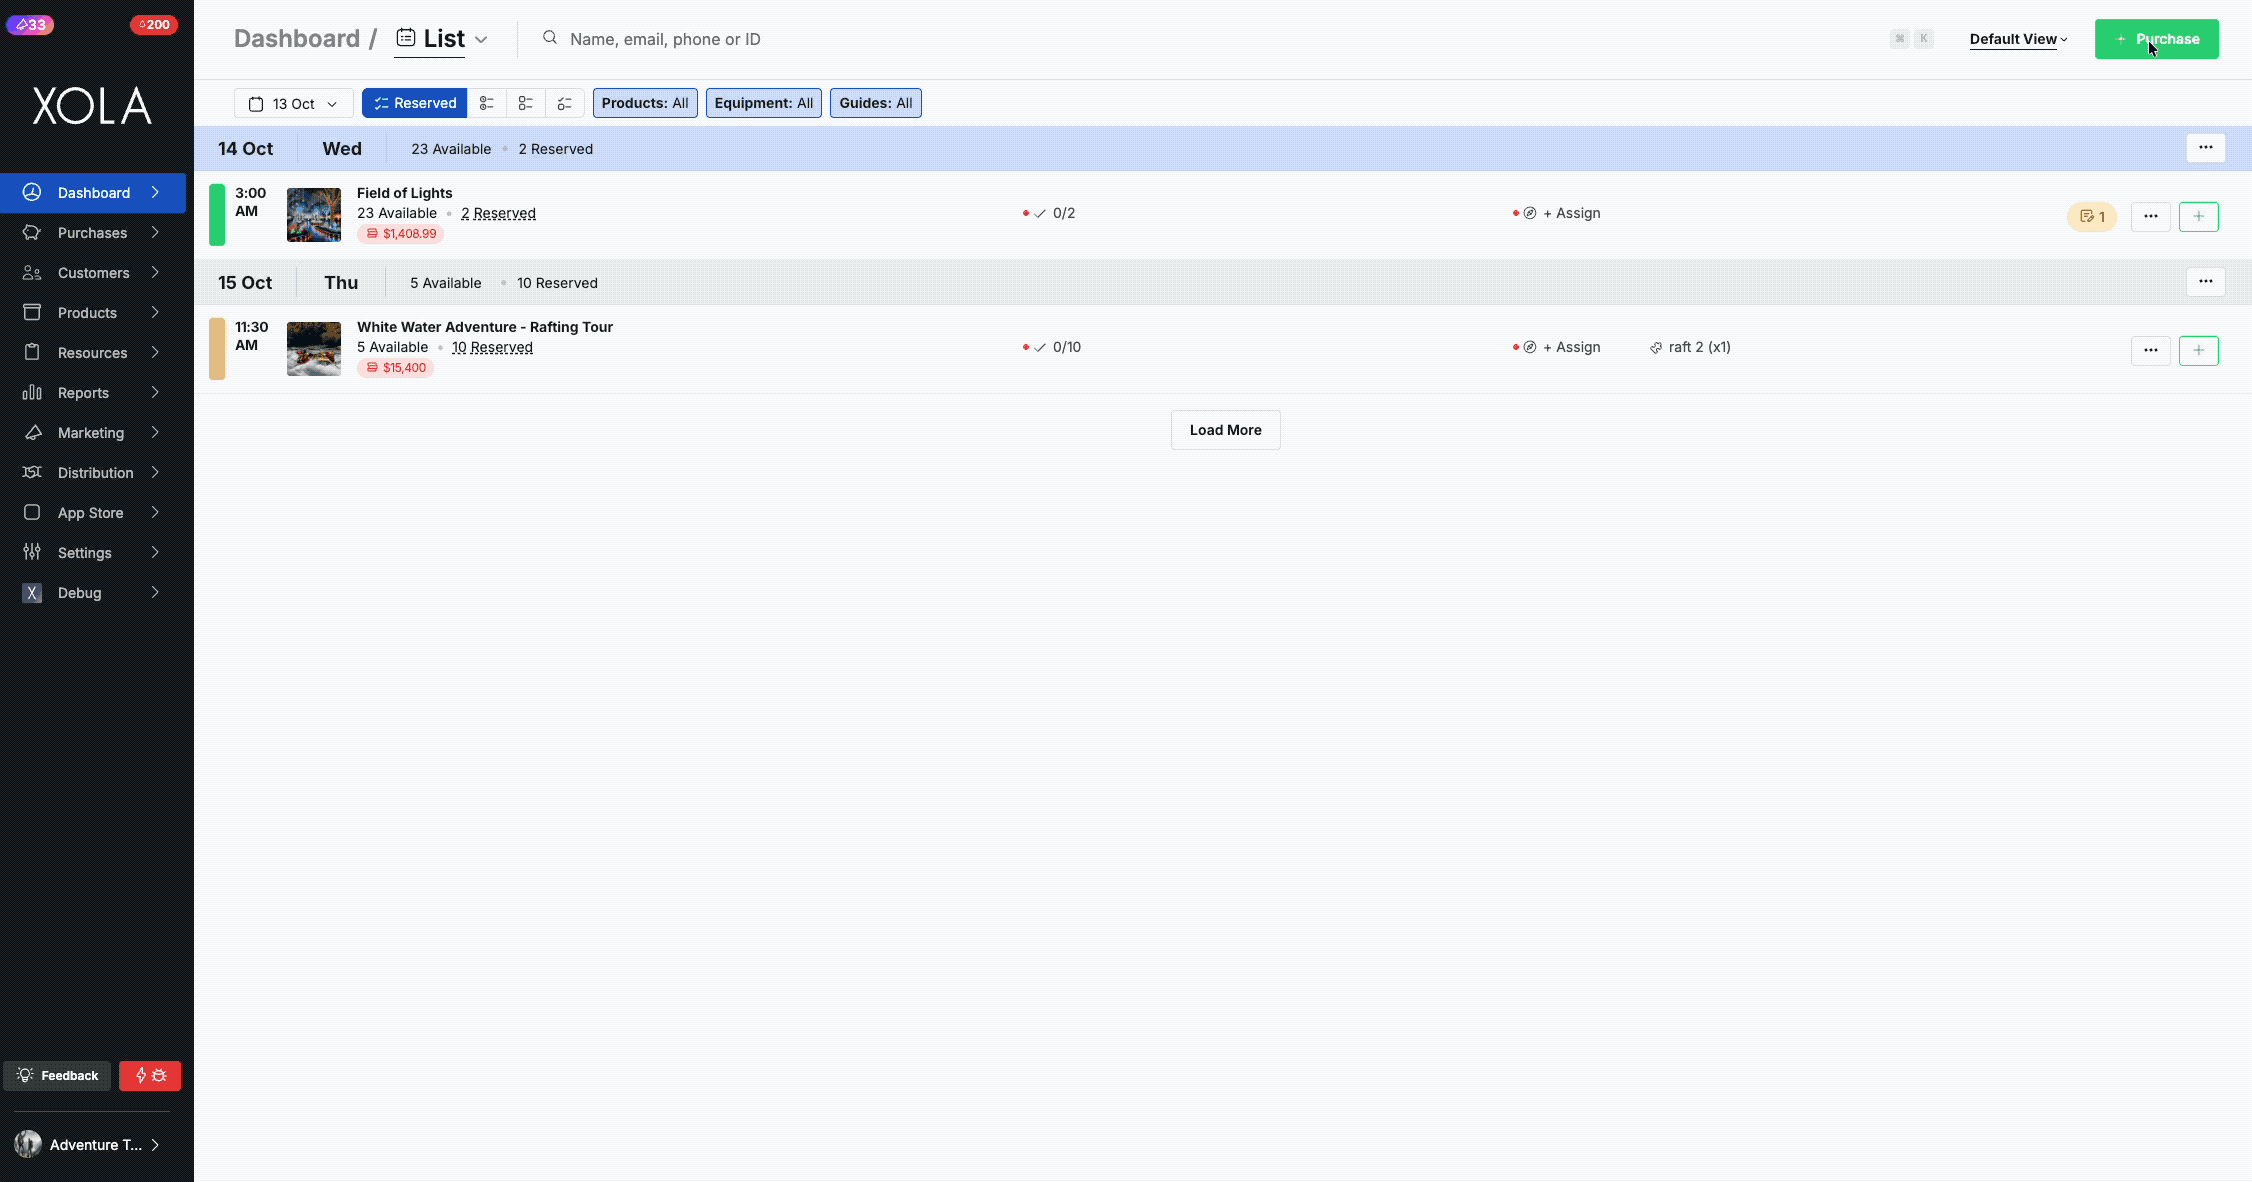This screenshot has height=1182, width=2252.
Task: Open the 13 Oct date dropdown
Action: click(293, 103)
